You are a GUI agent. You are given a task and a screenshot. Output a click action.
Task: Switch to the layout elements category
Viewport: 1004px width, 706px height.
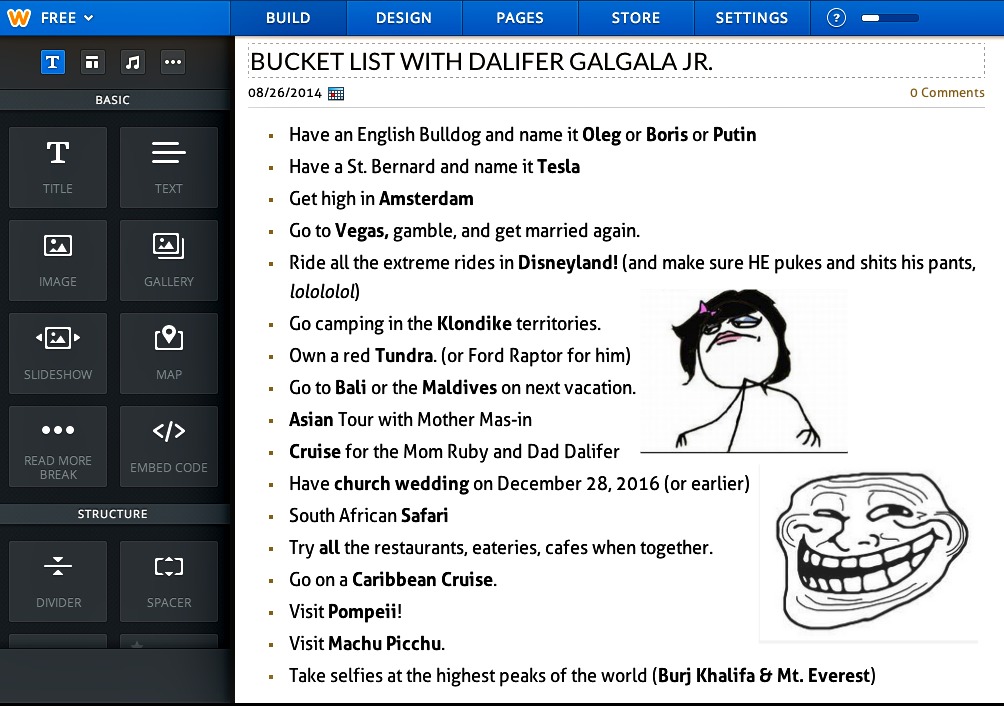tap(92, 62)
